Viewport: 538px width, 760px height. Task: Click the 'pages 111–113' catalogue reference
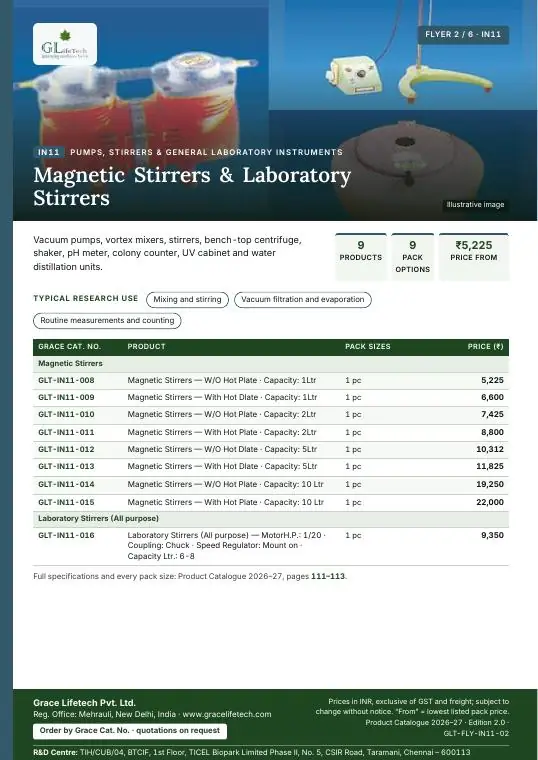[x=316, y=576]
